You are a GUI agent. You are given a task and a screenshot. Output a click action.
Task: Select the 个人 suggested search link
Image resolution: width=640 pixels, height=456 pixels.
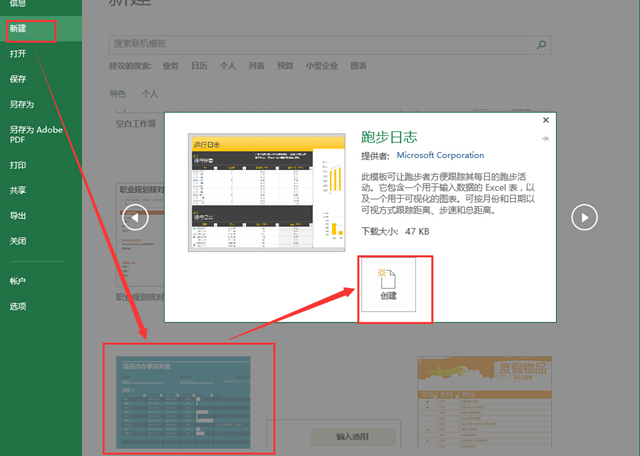pos(228,66)
